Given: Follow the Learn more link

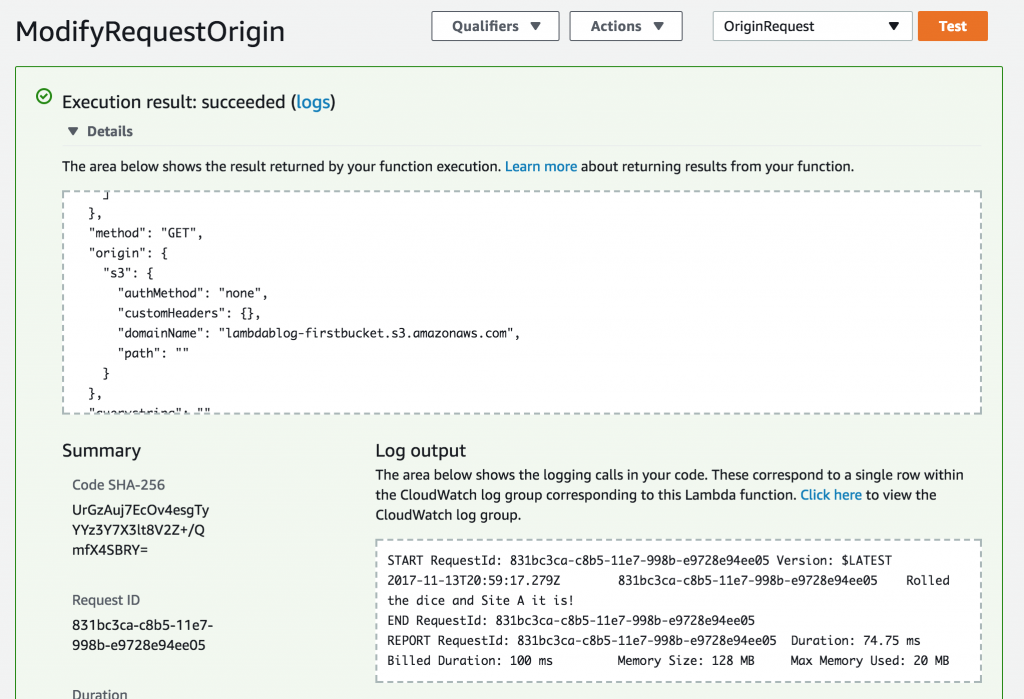Looking at the screenshot, I should (540, 166).
